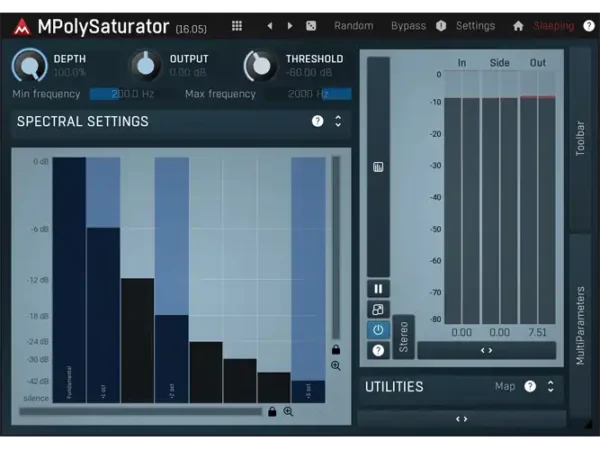The image size is (600, 450).
Task: Click the Fundamental harmonic bar
Action: point(69,280)
